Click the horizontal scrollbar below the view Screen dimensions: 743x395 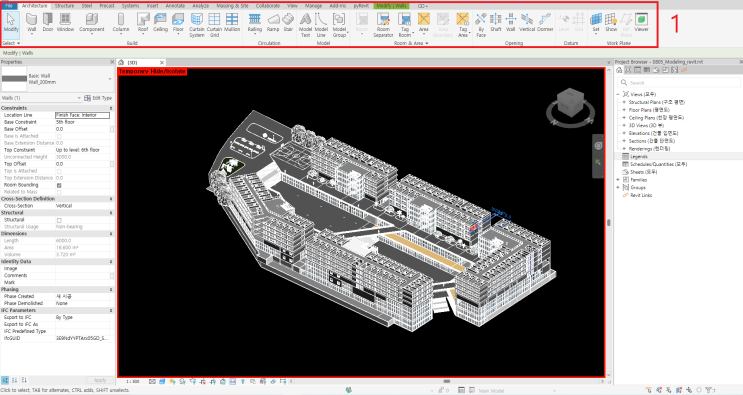[x=446, y=381]
